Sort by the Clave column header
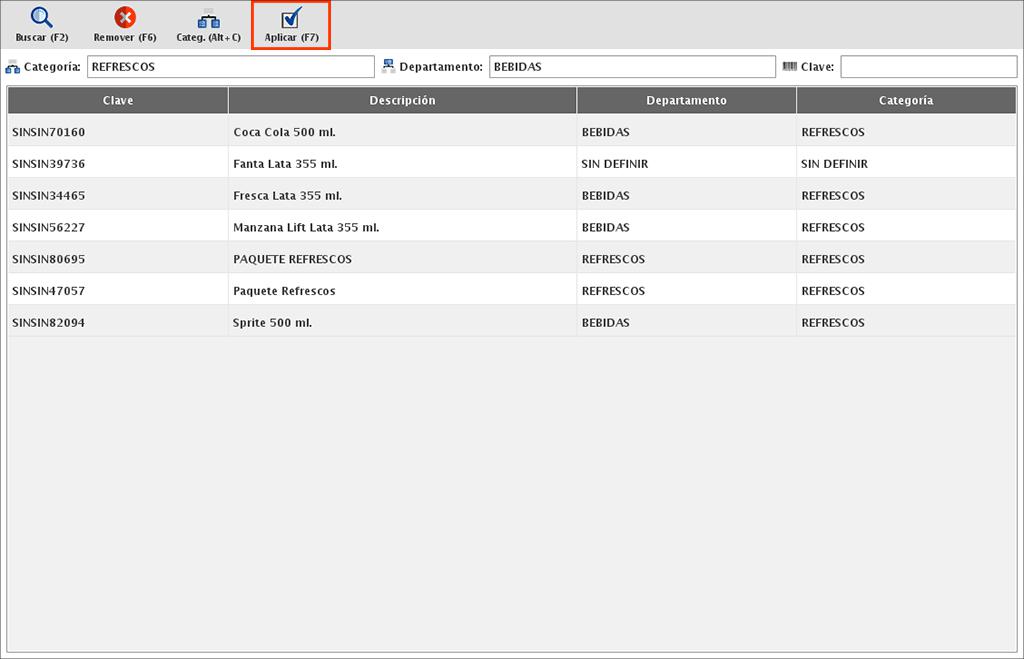Viewport: 1024px width, 659px height. click(x=118, y=101)
